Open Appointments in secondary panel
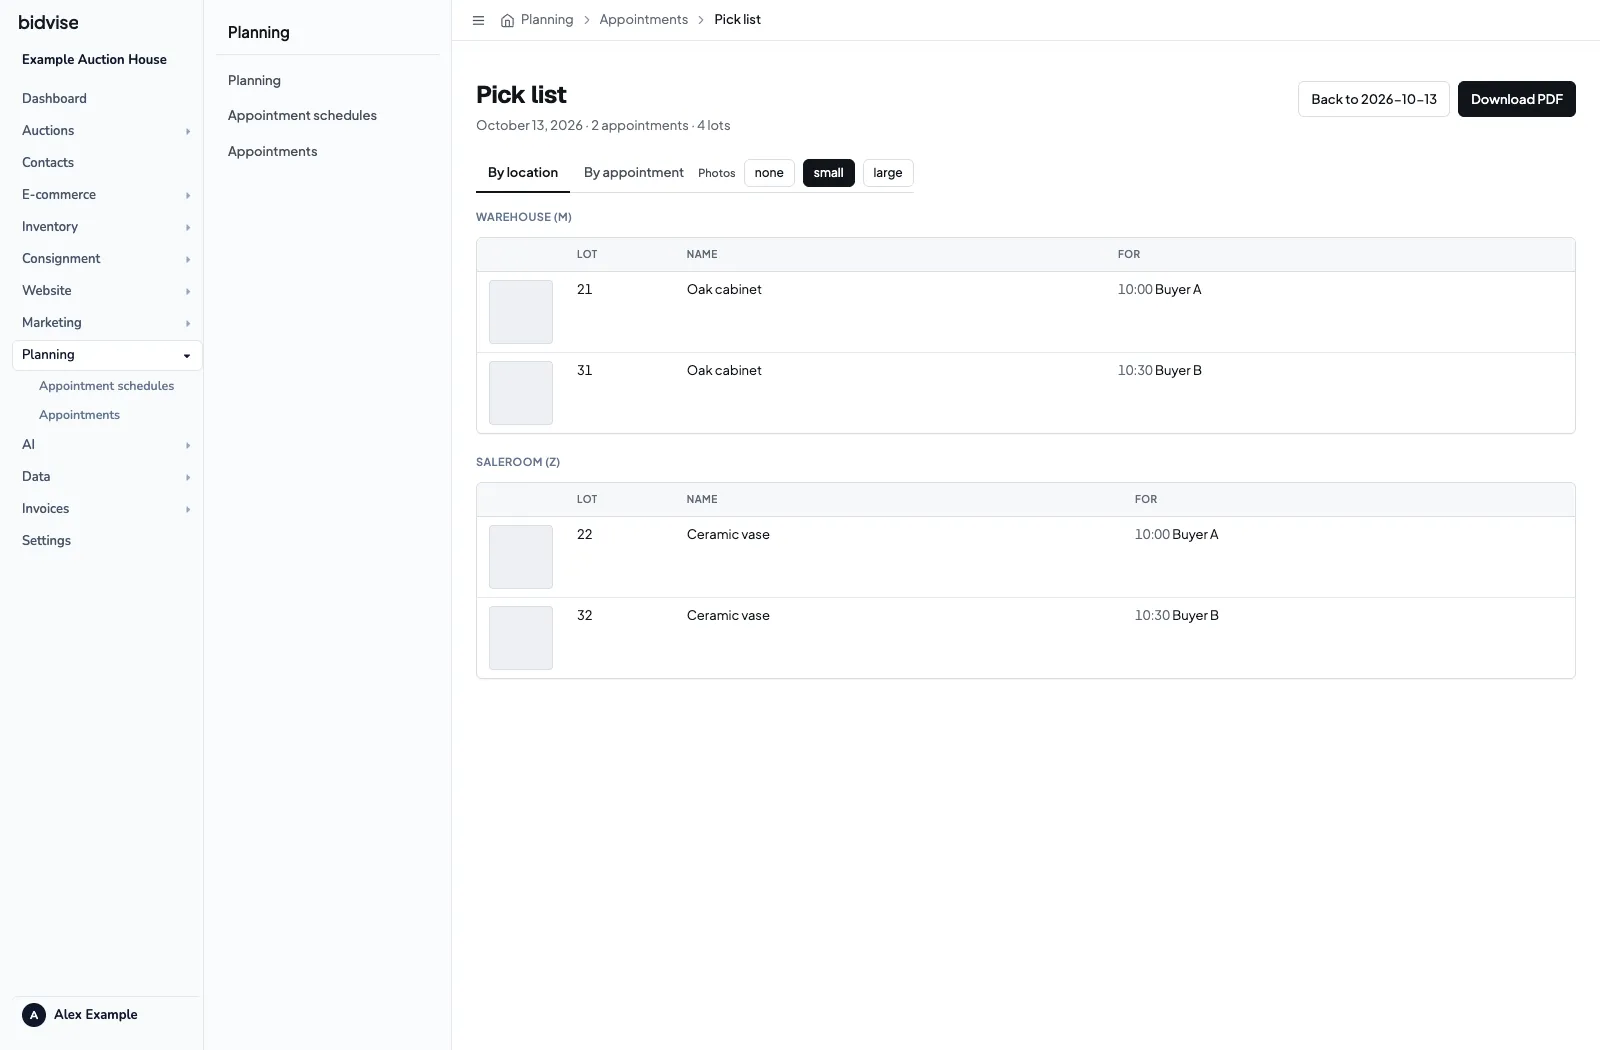 pos(272,152)
